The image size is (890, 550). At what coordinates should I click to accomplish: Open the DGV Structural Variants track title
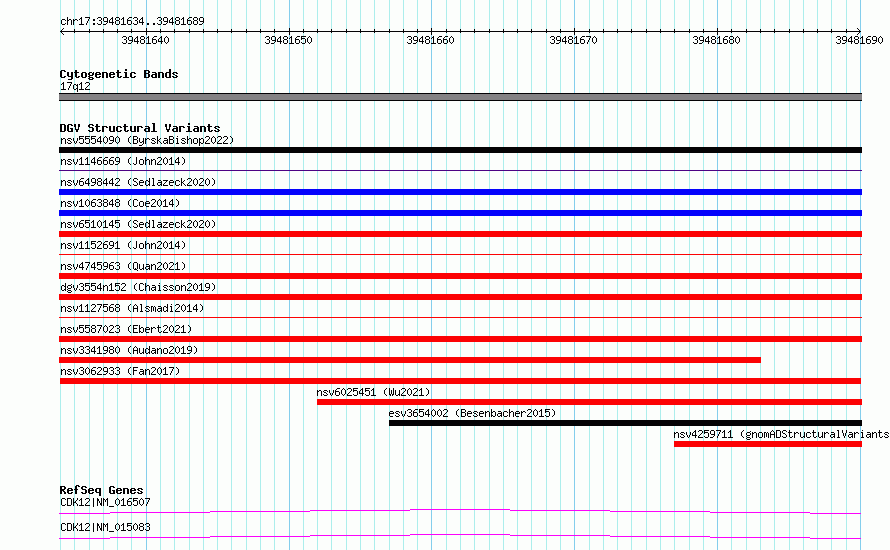[140, 128]
